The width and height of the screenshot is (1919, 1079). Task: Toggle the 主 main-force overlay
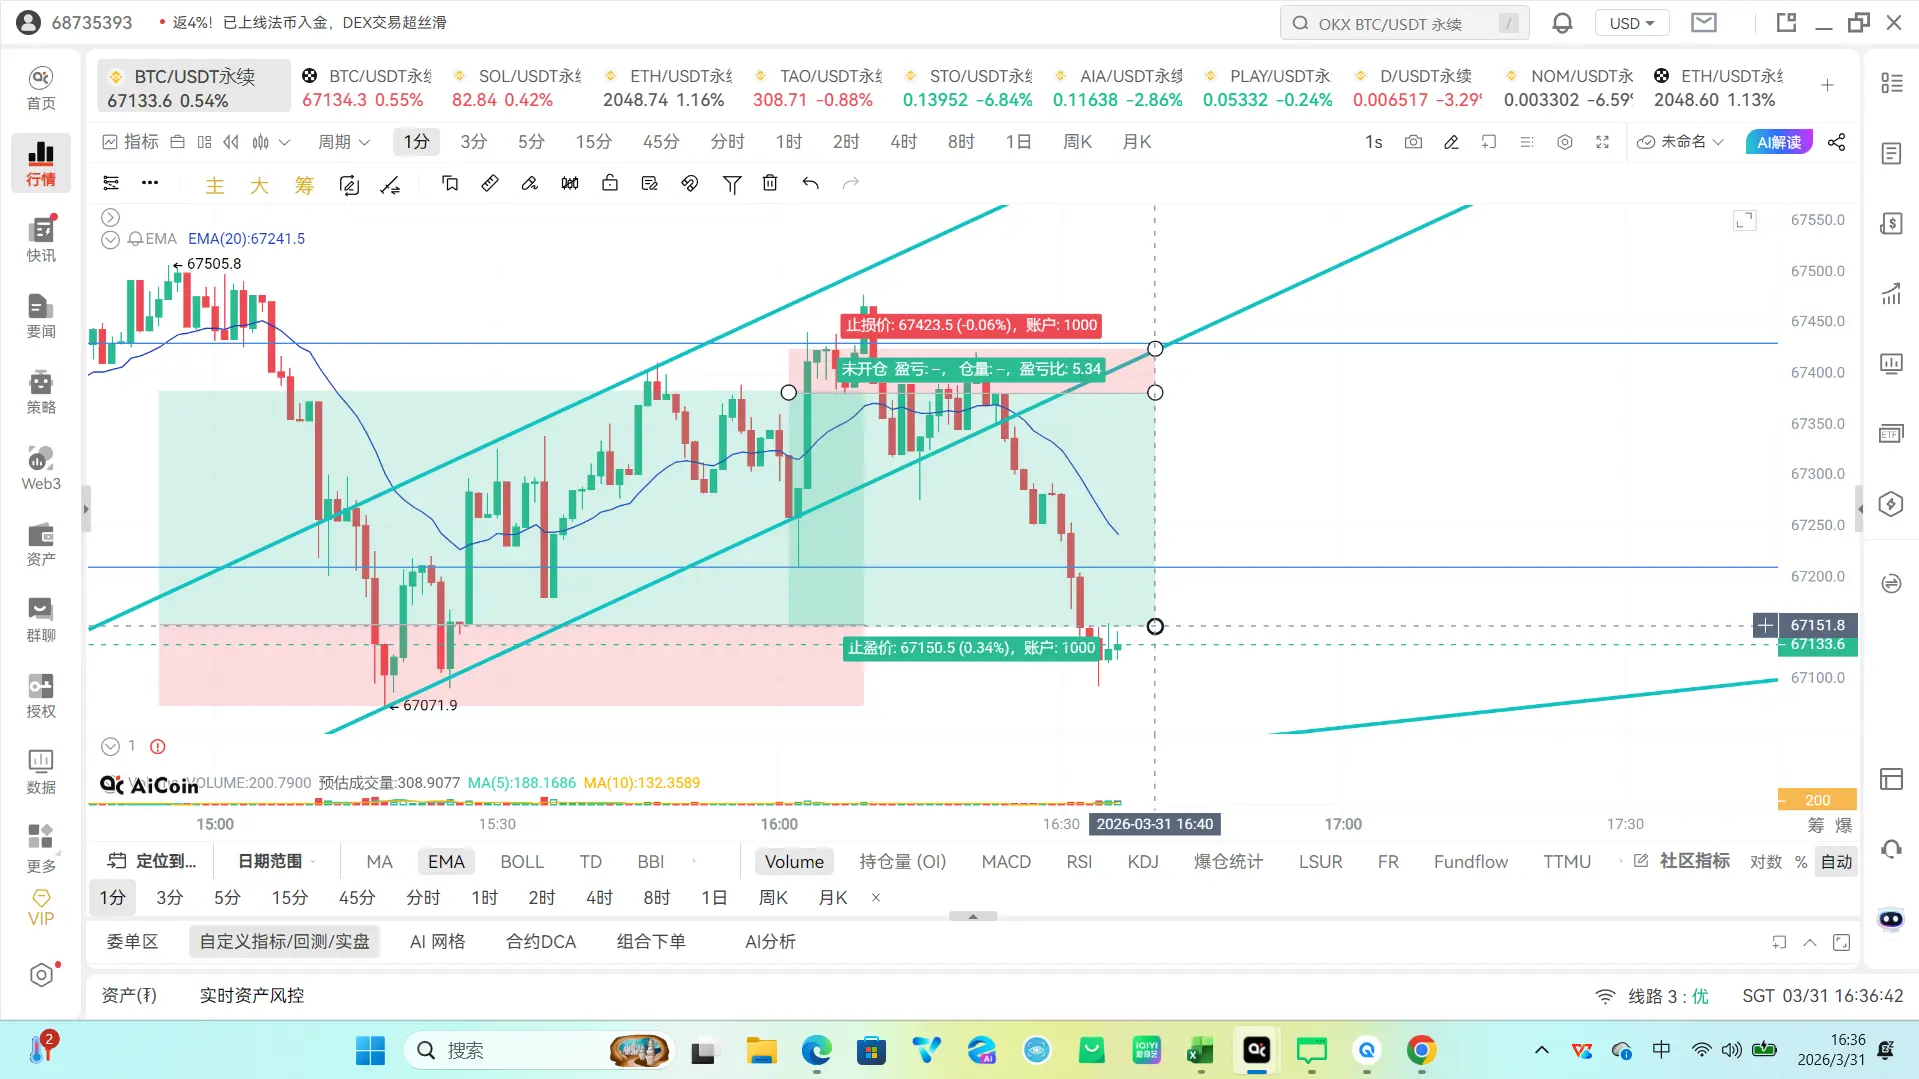point(215,185)
